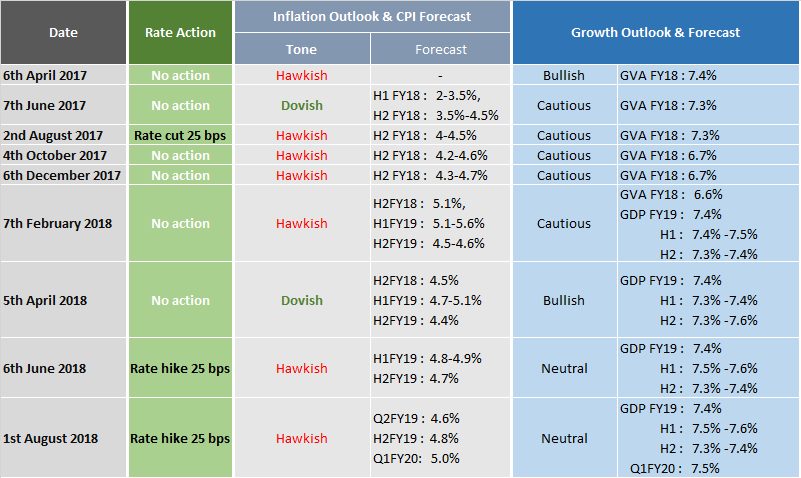Select the Neutral outlook for 1st August 2018

[564, 438]
